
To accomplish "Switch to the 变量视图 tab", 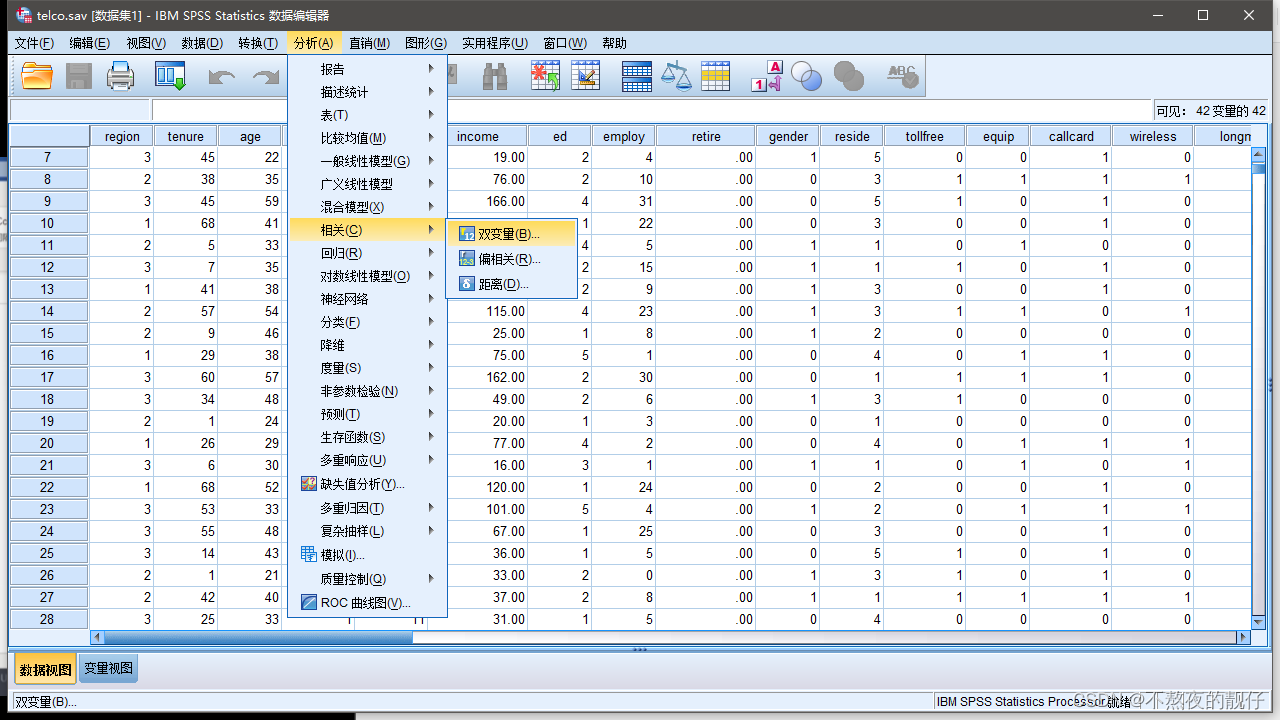I will coord(108,669).
